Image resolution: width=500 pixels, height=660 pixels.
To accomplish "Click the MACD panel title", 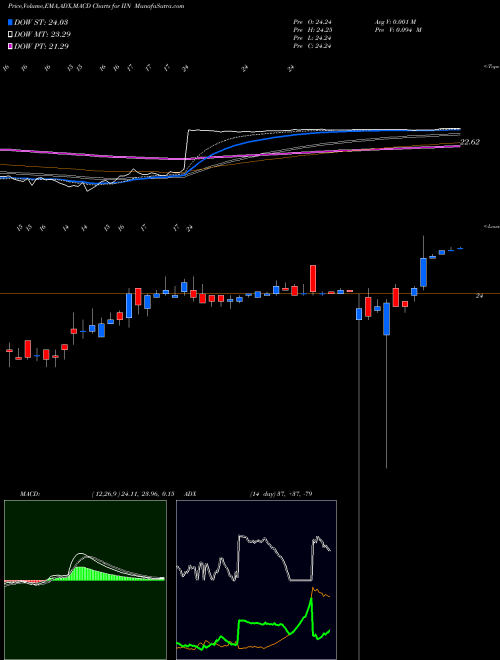I will [30, 494].
